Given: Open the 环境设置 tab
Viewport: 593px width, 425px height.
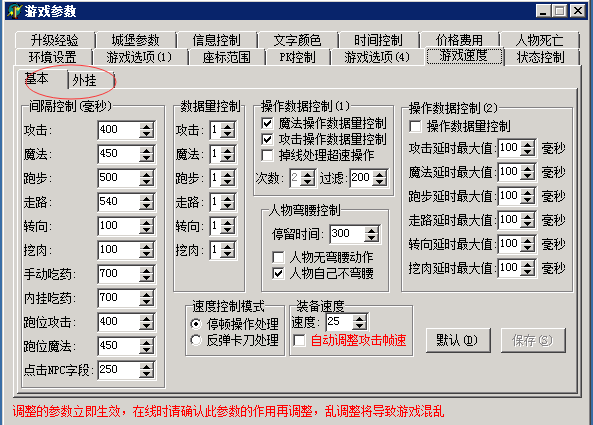Looking at the screenshot, I should (53, 57).
